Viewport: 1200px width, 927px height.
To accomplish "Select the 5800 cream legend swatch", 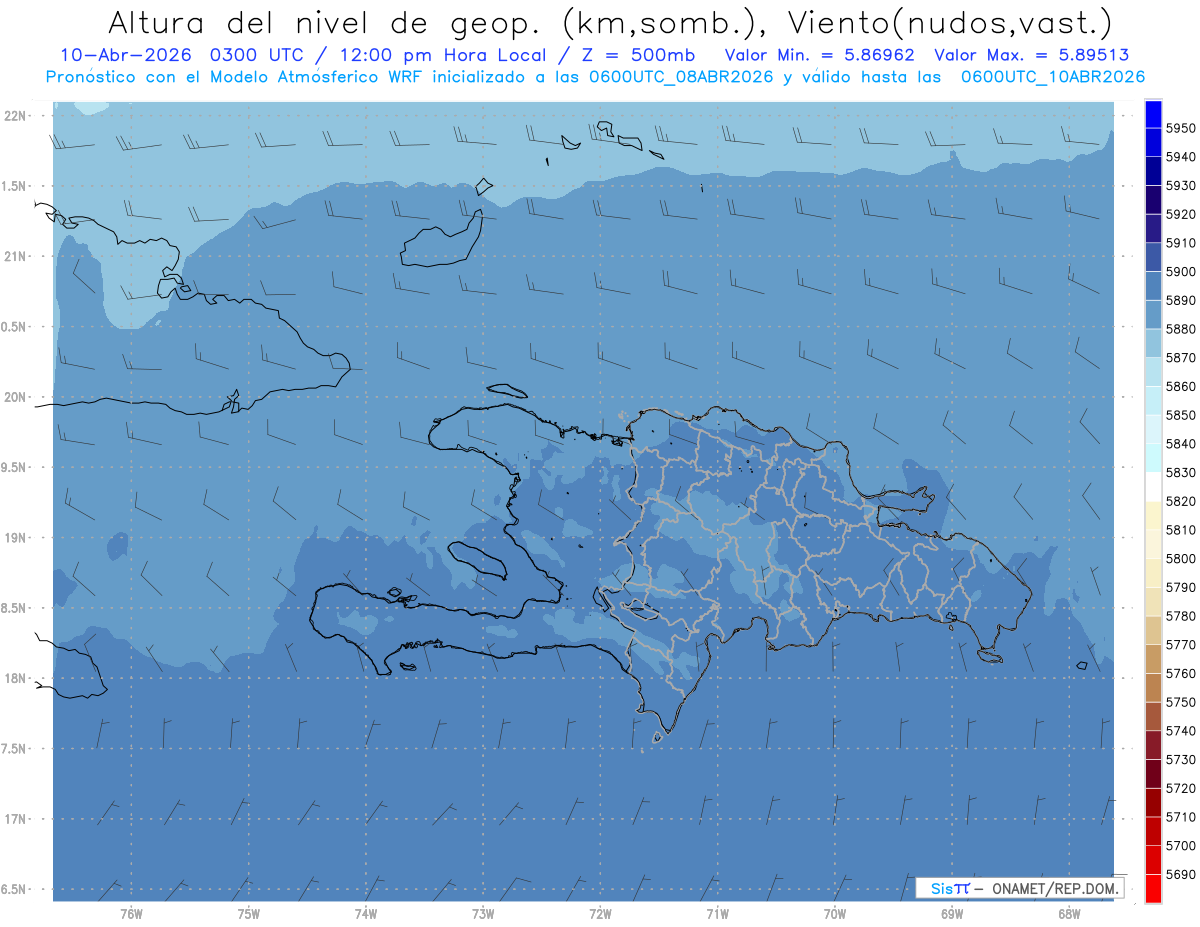I will [x=1153, y=544].
